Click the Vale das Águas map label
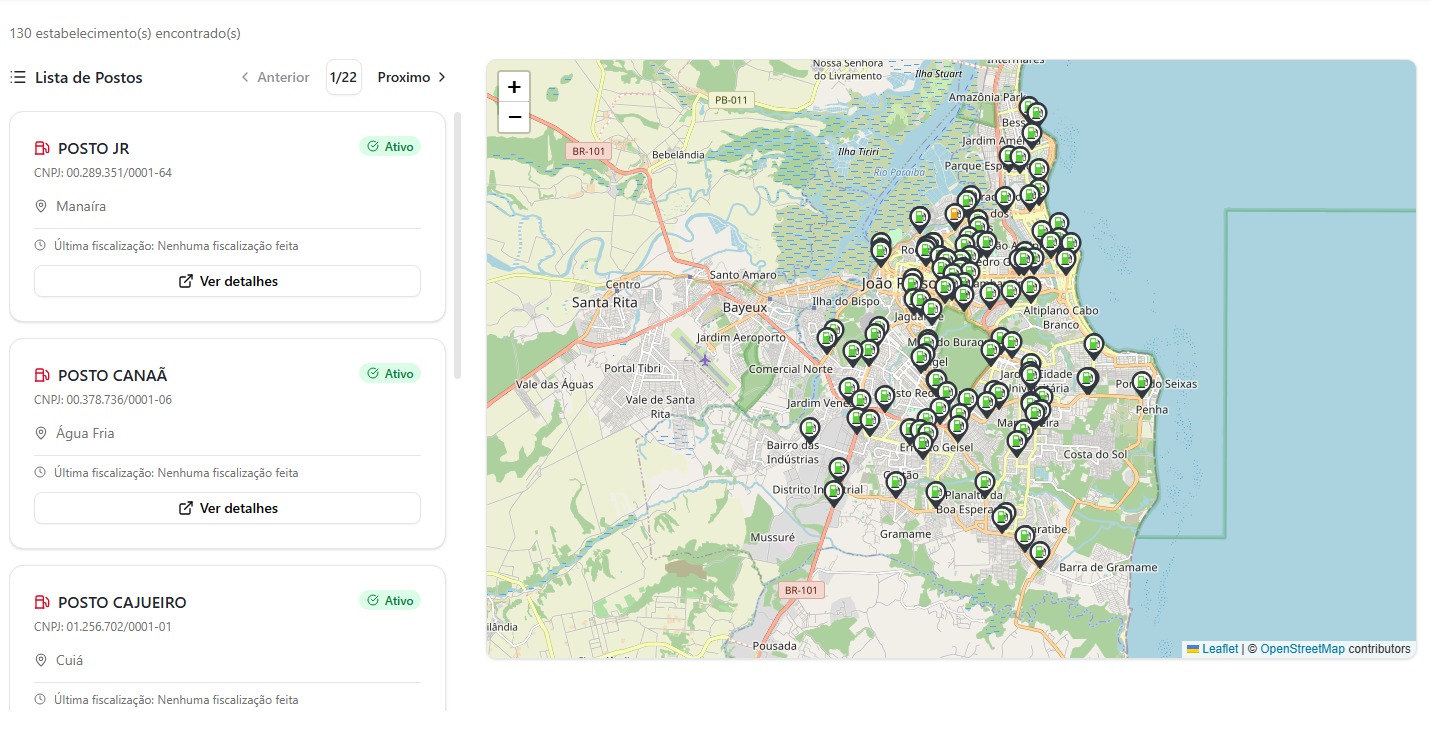The height and width of the screenshot is (731, 1431). pyautogui.click(x=555, y=385)
